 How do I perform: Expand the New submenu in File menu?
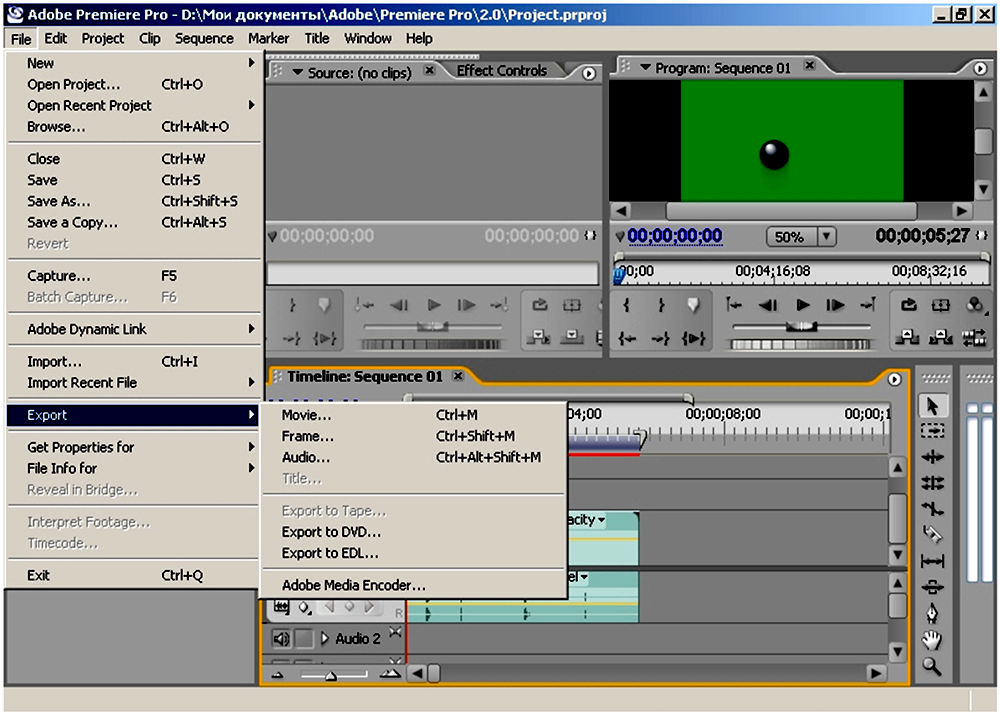(135, 63)
